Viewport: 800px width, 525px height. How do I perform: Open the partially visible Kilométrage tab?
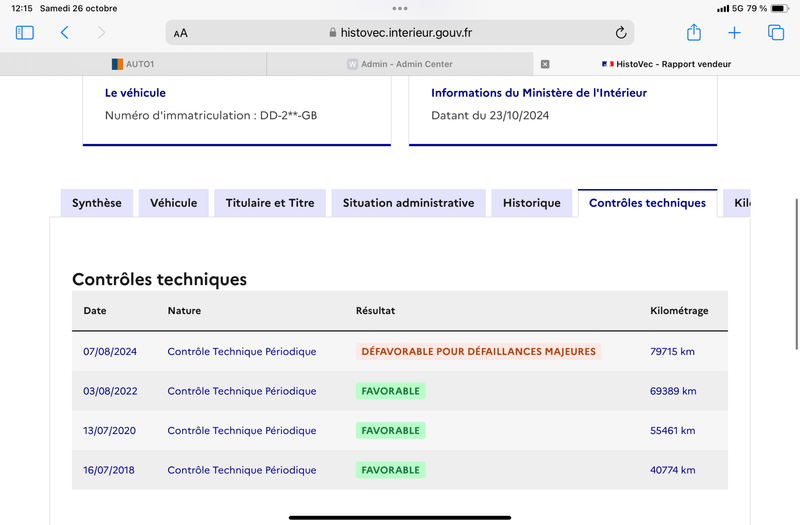pyautogui.click(x=737, y=203)
